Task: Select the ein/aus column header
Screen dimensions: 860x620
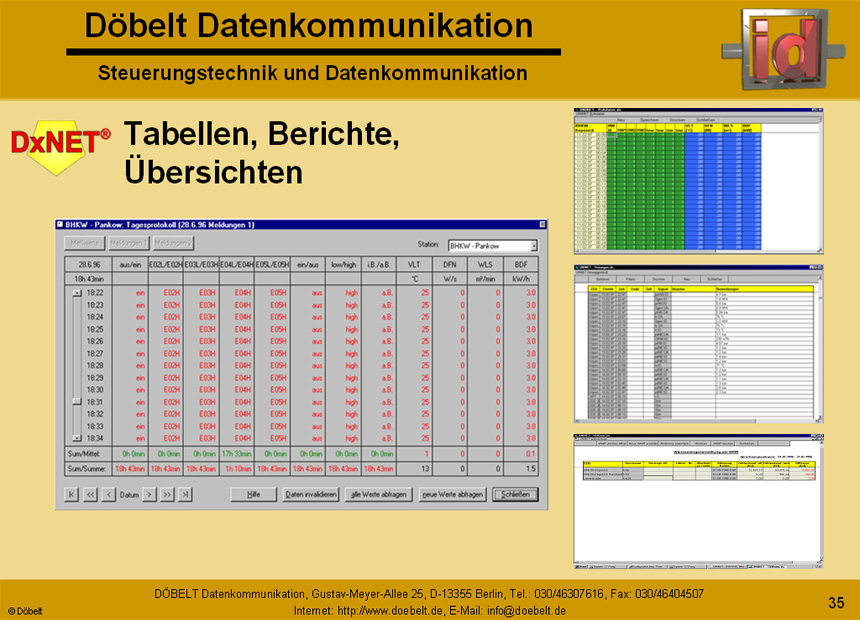Action: 308,264
